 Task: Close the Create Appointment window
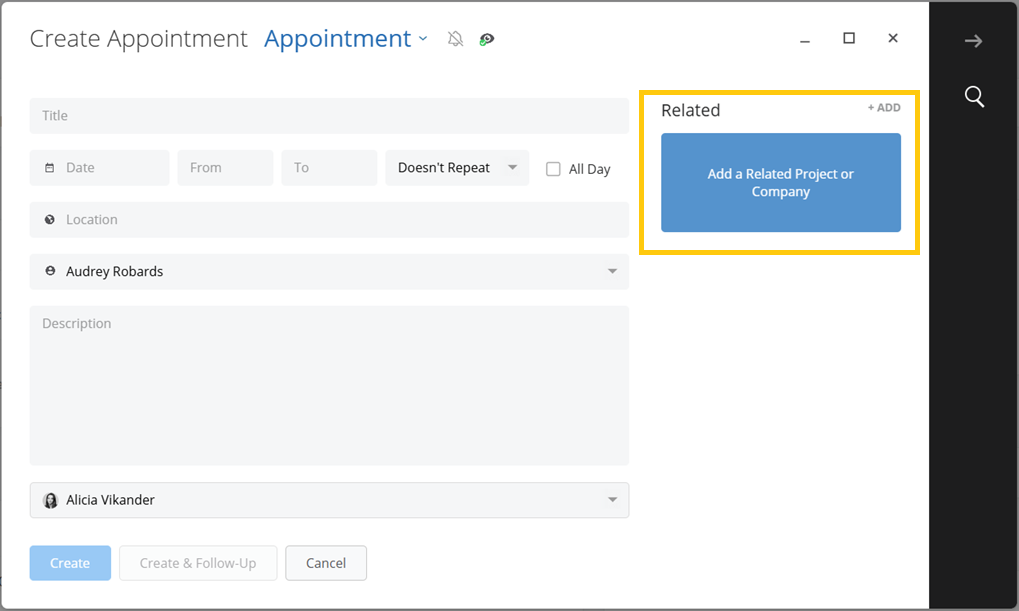click(893, 38)
